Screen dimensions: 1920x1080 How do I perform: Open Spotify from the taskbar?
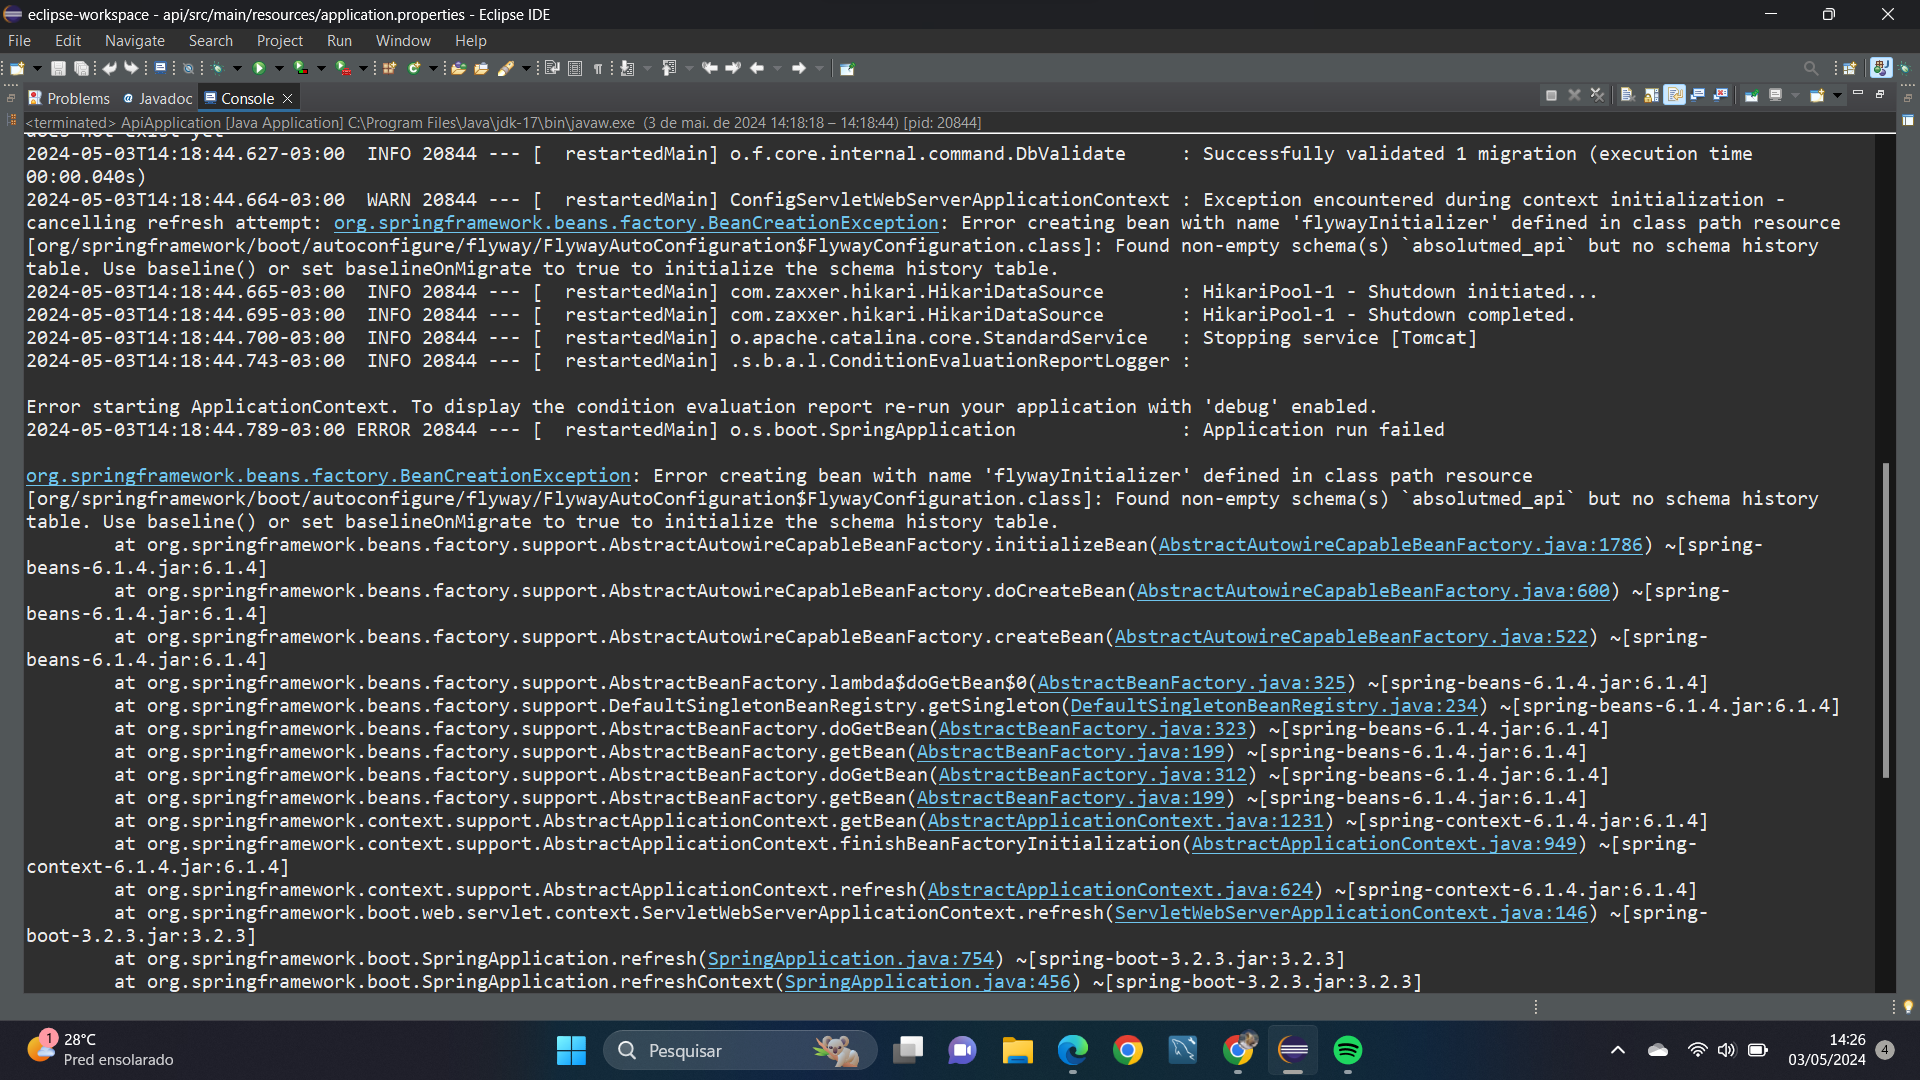tap(1348, 1050)
